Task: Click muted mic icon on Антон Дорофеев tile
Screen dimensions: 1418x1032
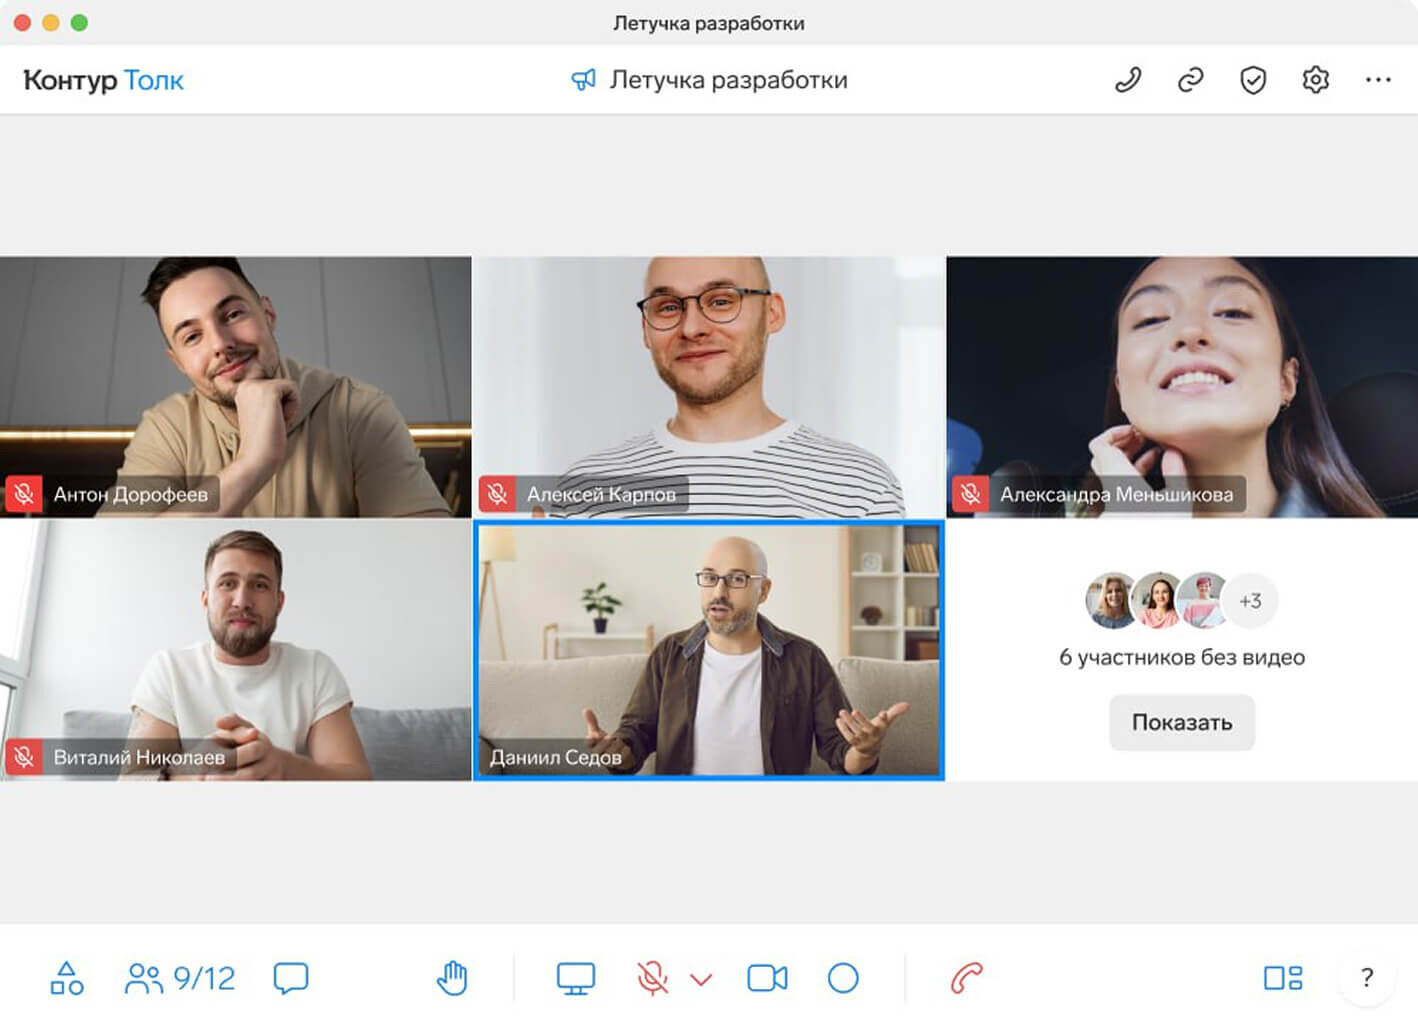Action: (x=24, y=494)
